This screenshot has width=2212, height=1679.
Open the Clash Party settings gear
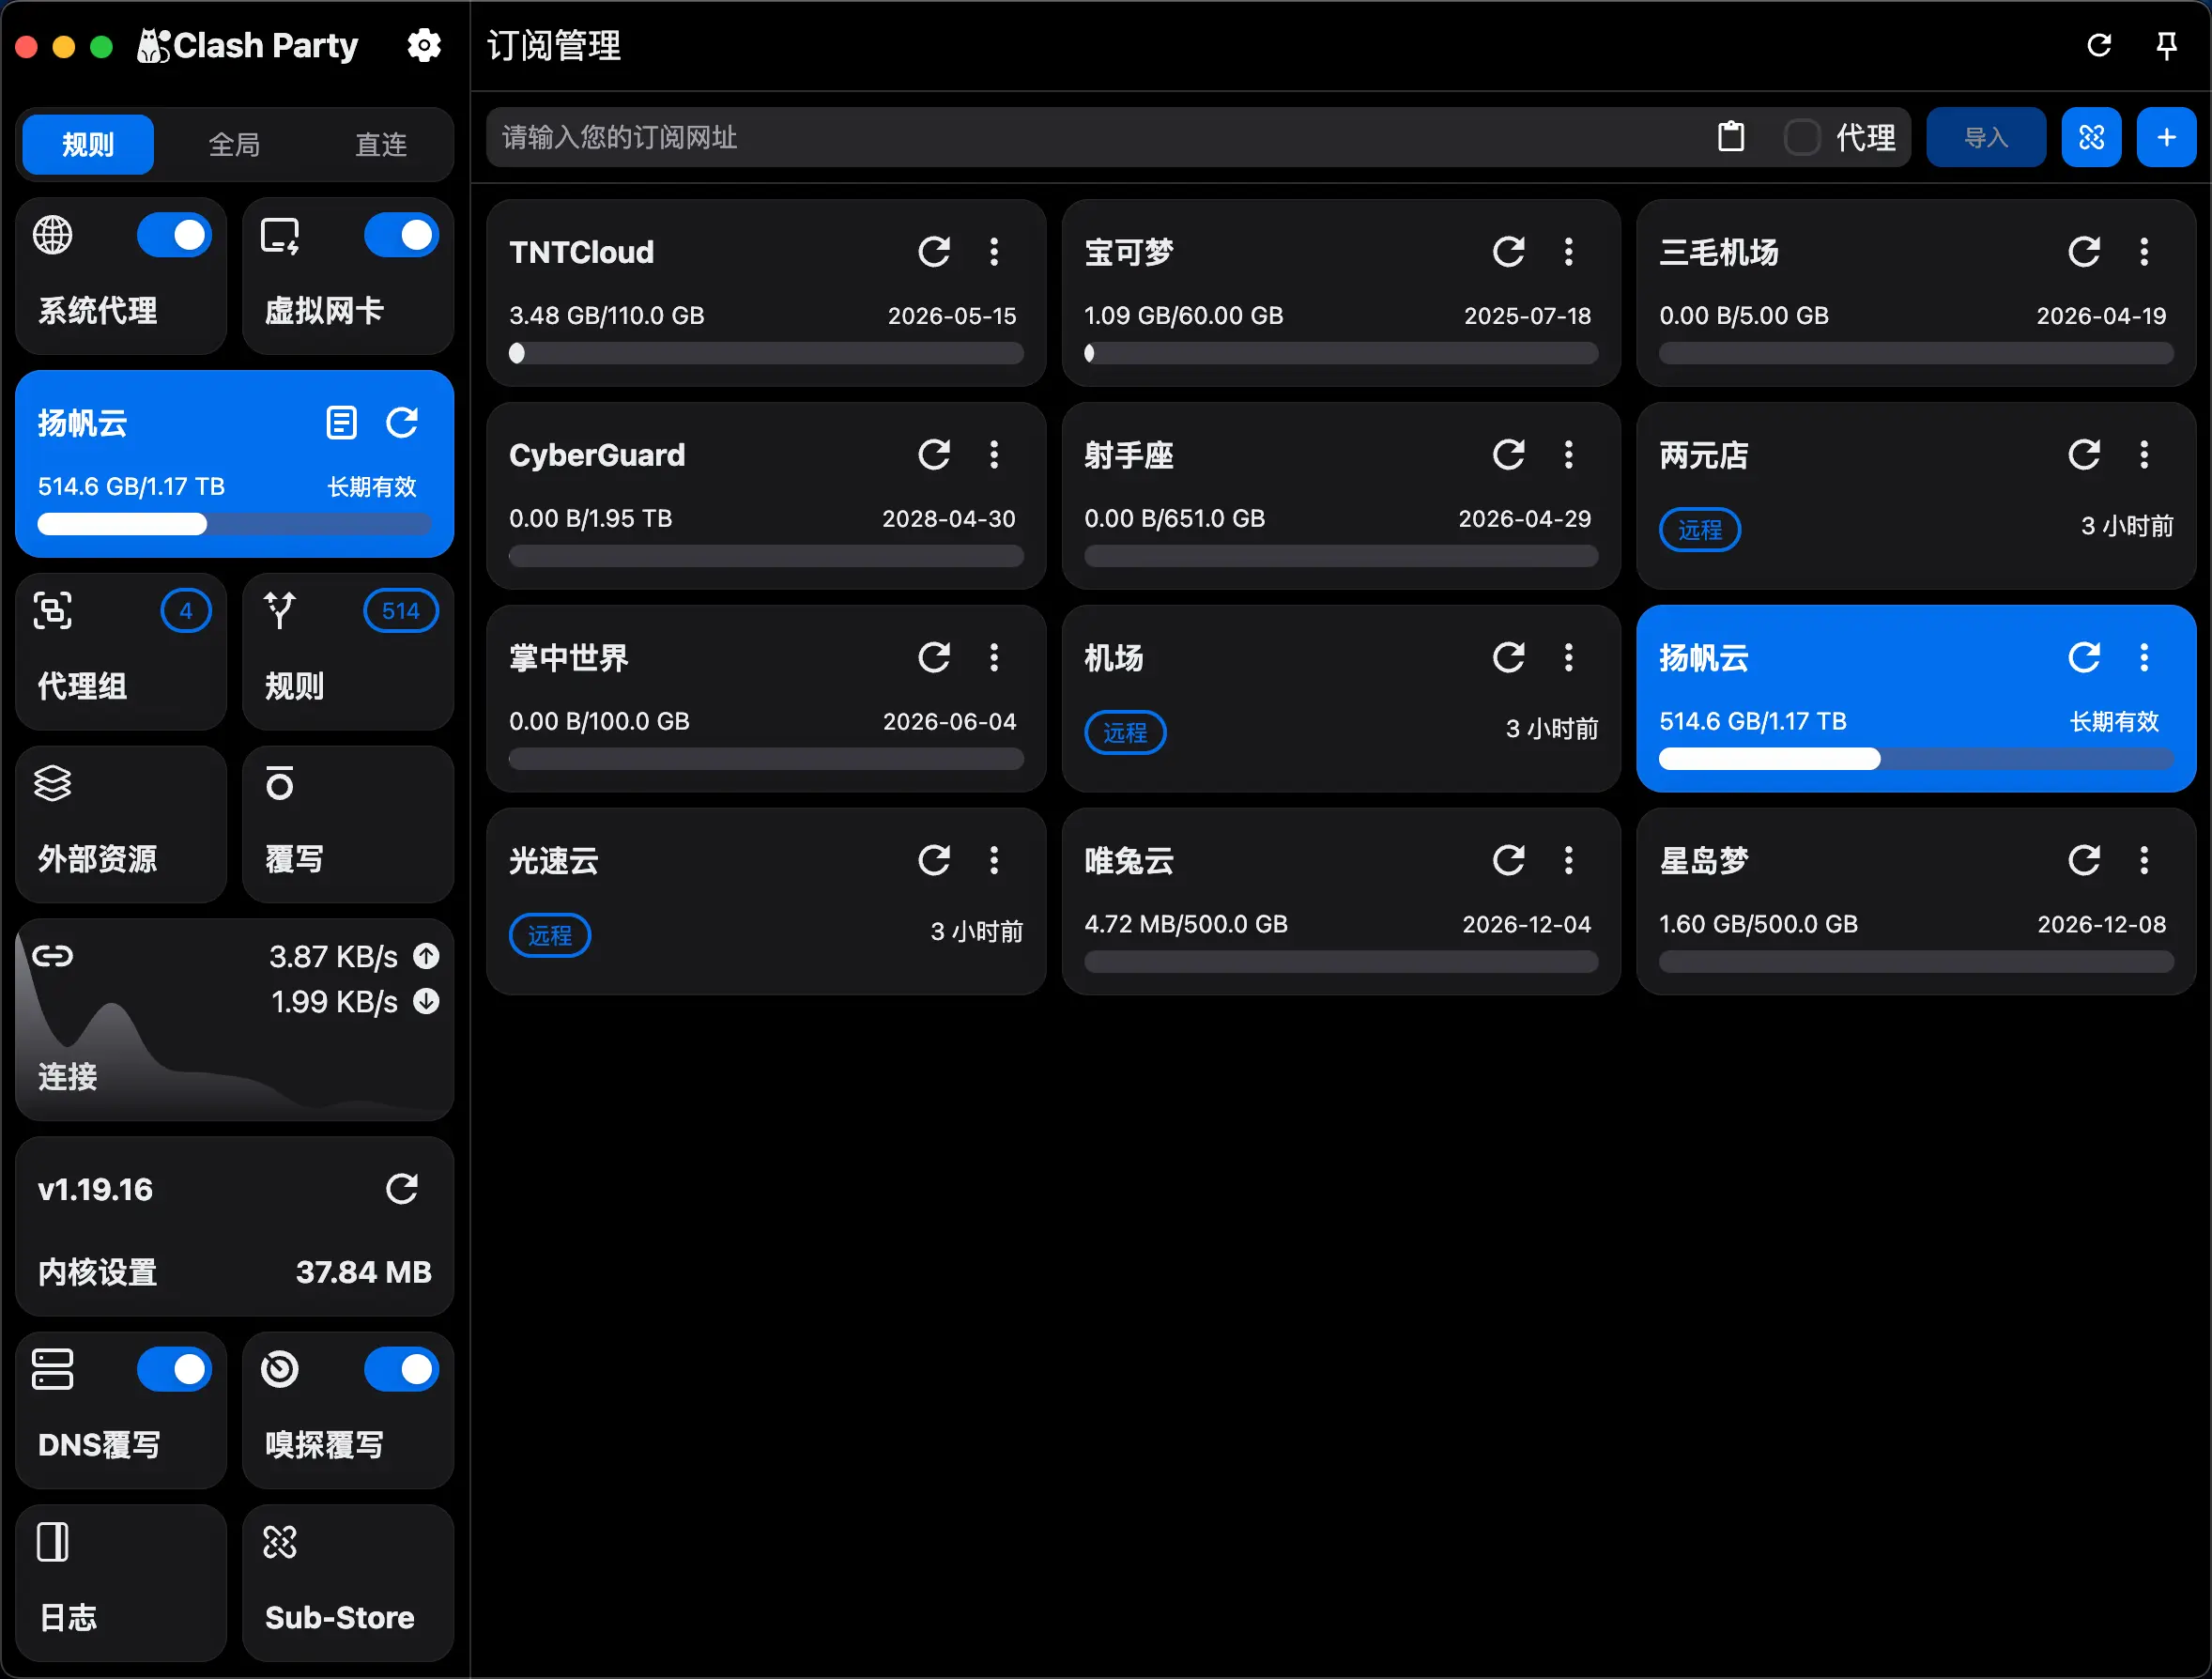coord(424,45)
